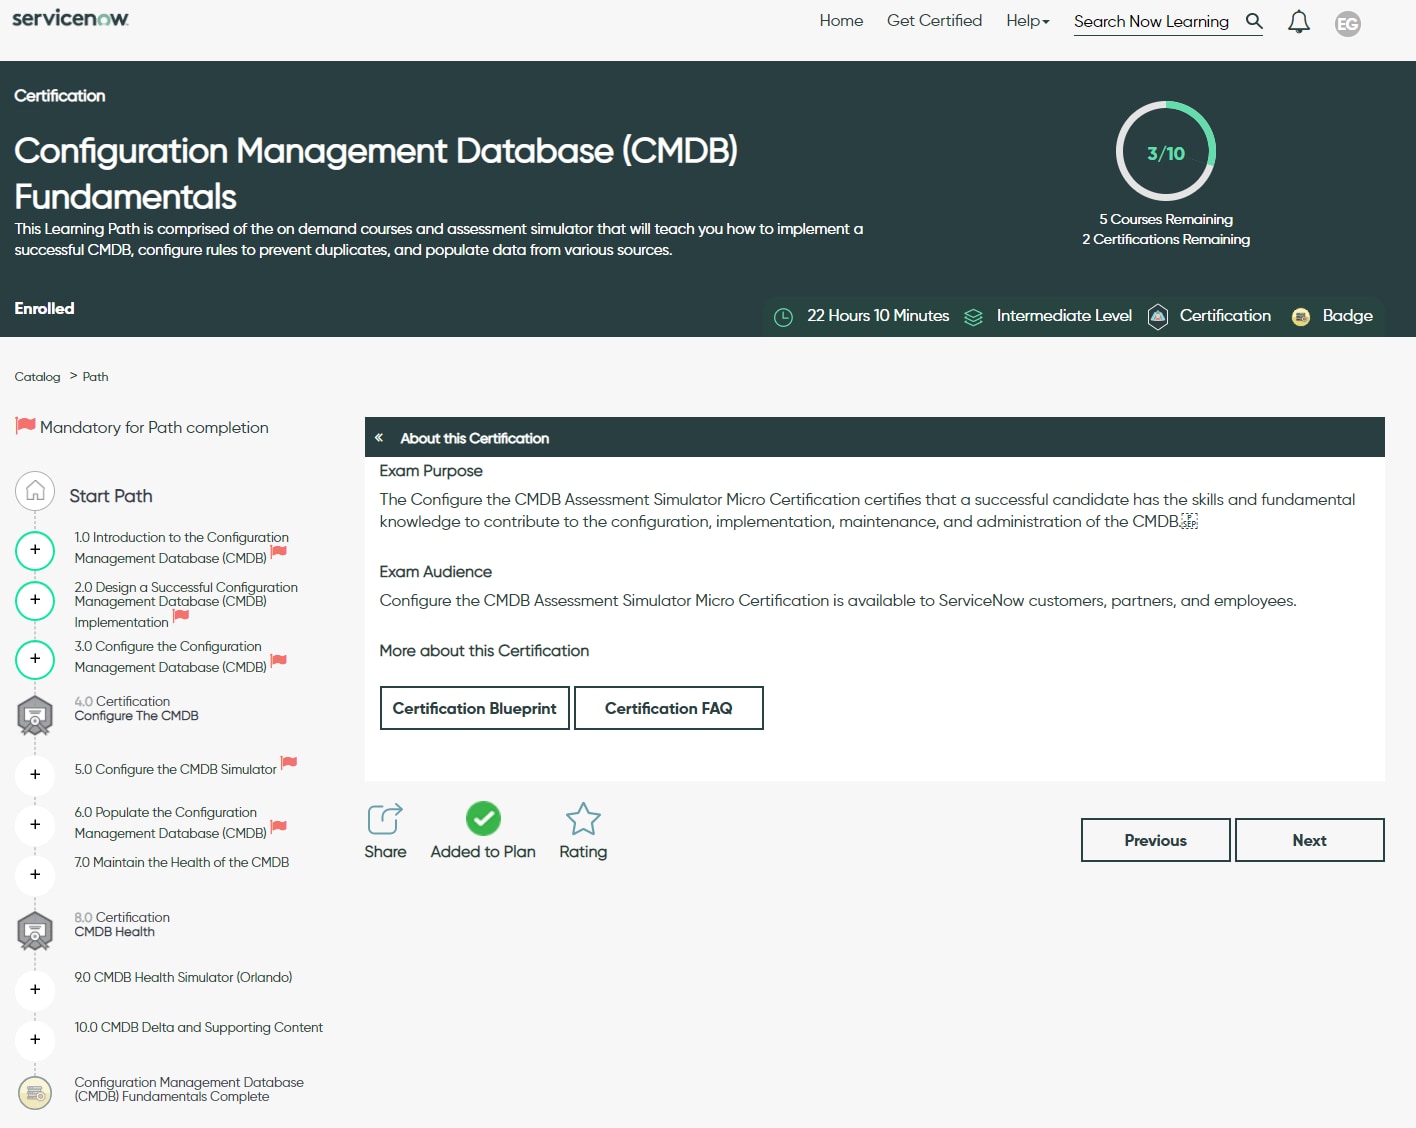Expand 7.0 Maintain the Health of CMDB
The image size is (1416, 1128).
pyautogui.click(x=35, y=874)
